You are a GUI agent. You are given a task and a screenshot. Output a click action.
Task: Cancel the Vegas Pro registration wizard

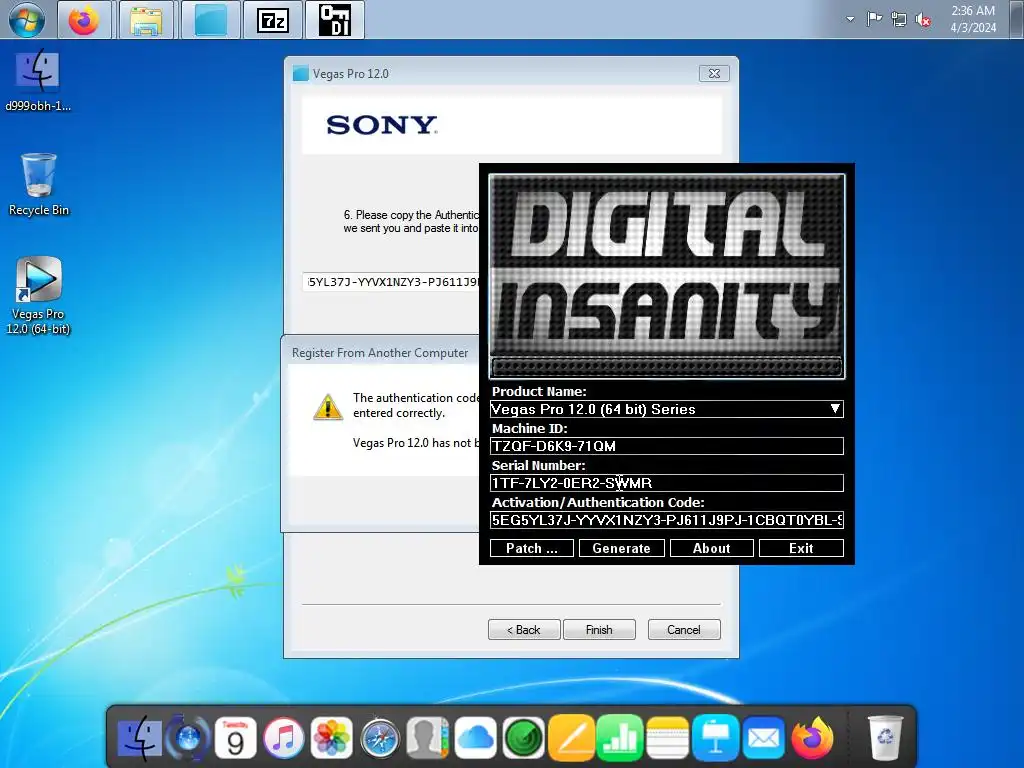[684, 630]
